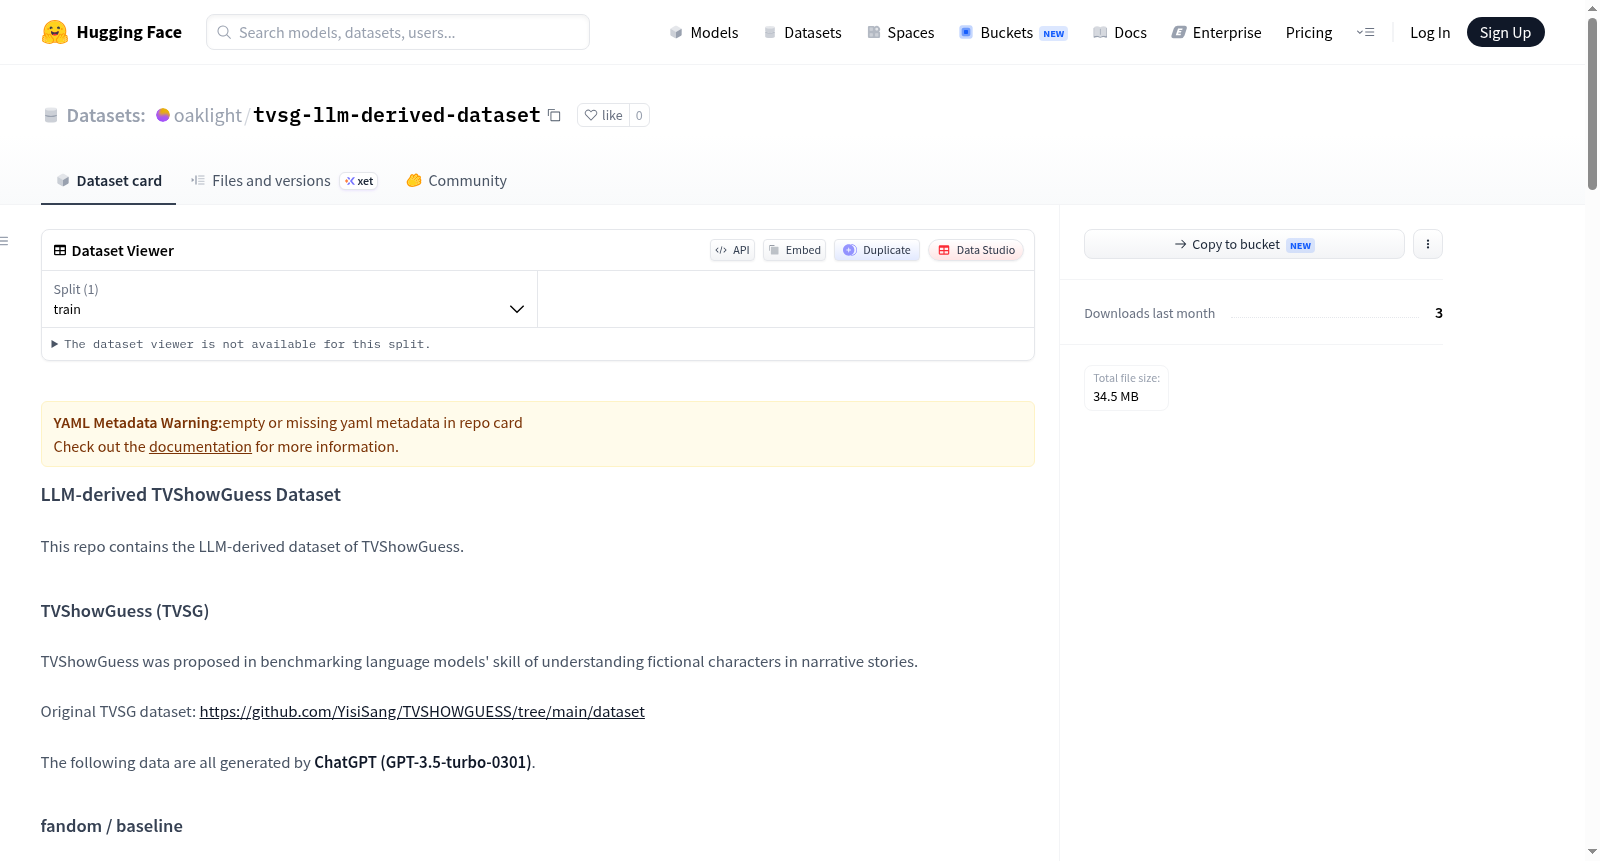
Task: Click Copy to bucket button
Action: [1244, 244]
